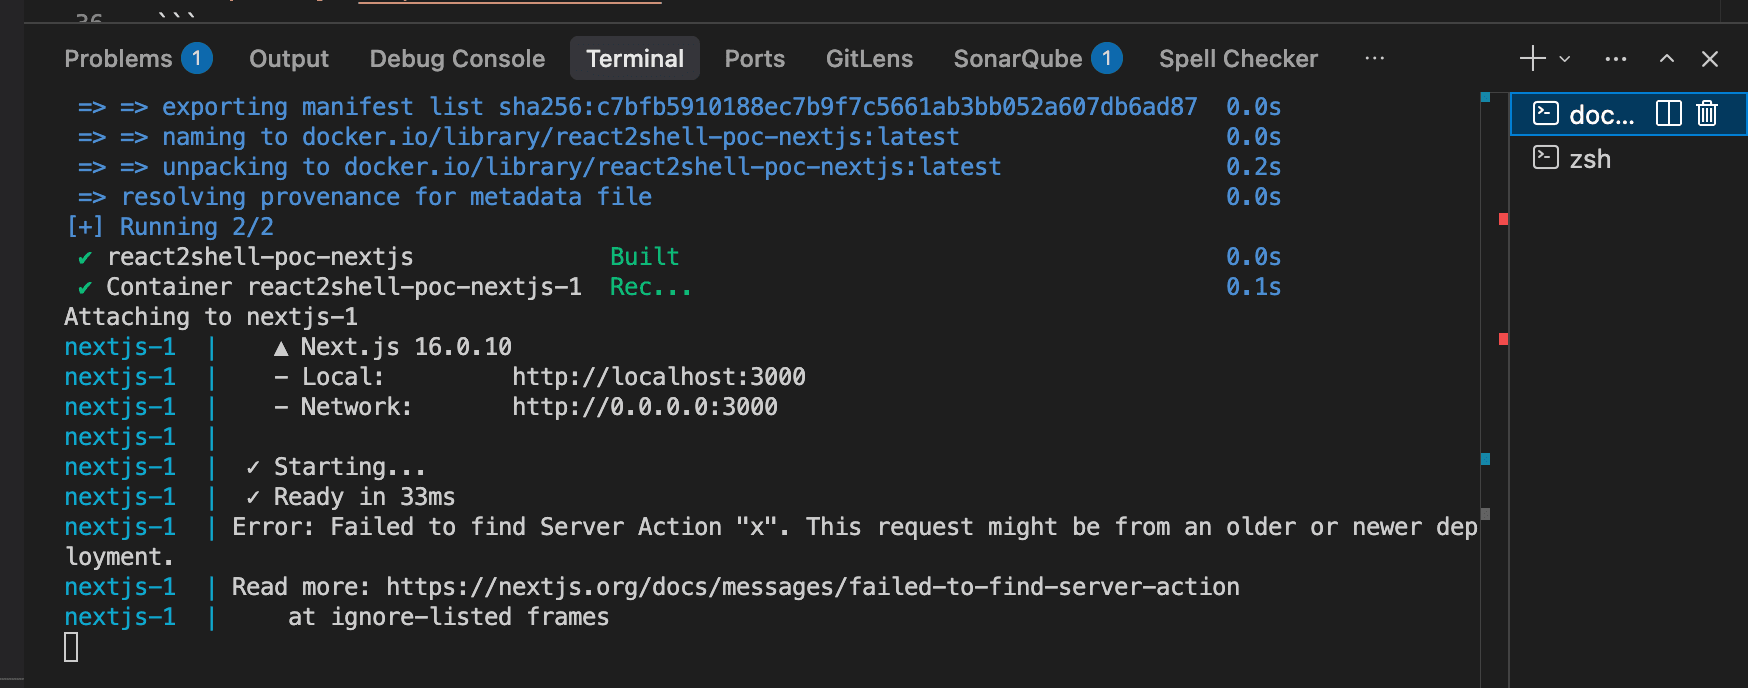Switch to the zsh terminal session
Viewport: 1748px width, 688px height.
coord(1590,158)
